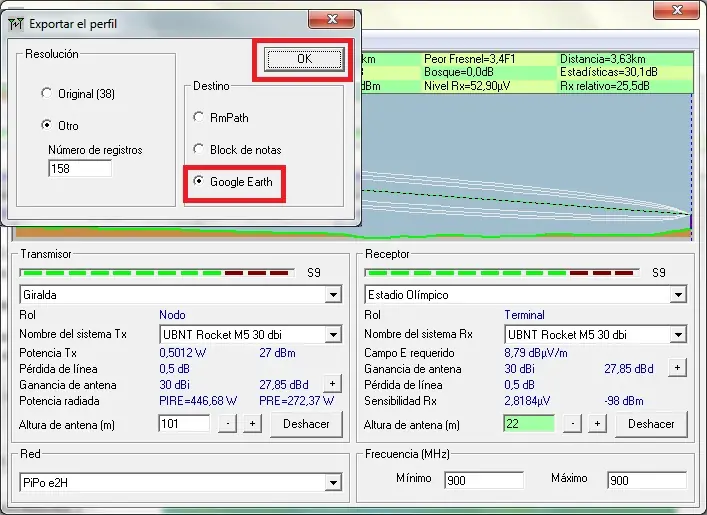Open the PiPo e2H network dropdown
Screen dimensions: 707x515
[x=333, y=483]
